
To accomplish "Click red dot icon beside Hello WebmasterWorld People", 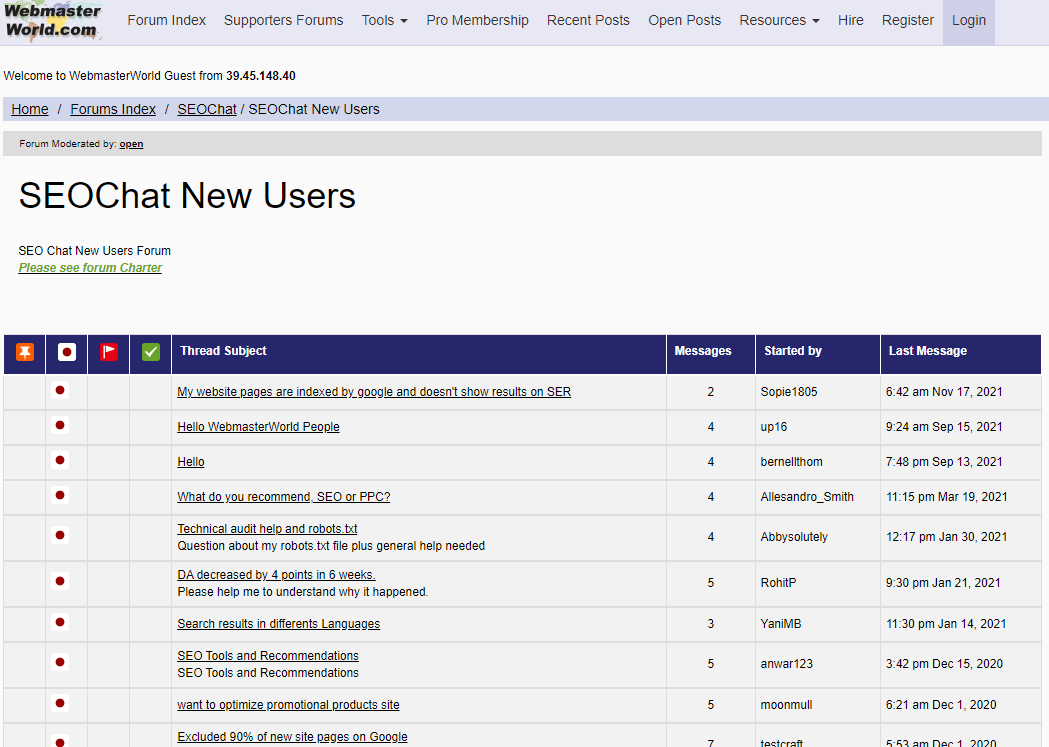I will point(60,425).
